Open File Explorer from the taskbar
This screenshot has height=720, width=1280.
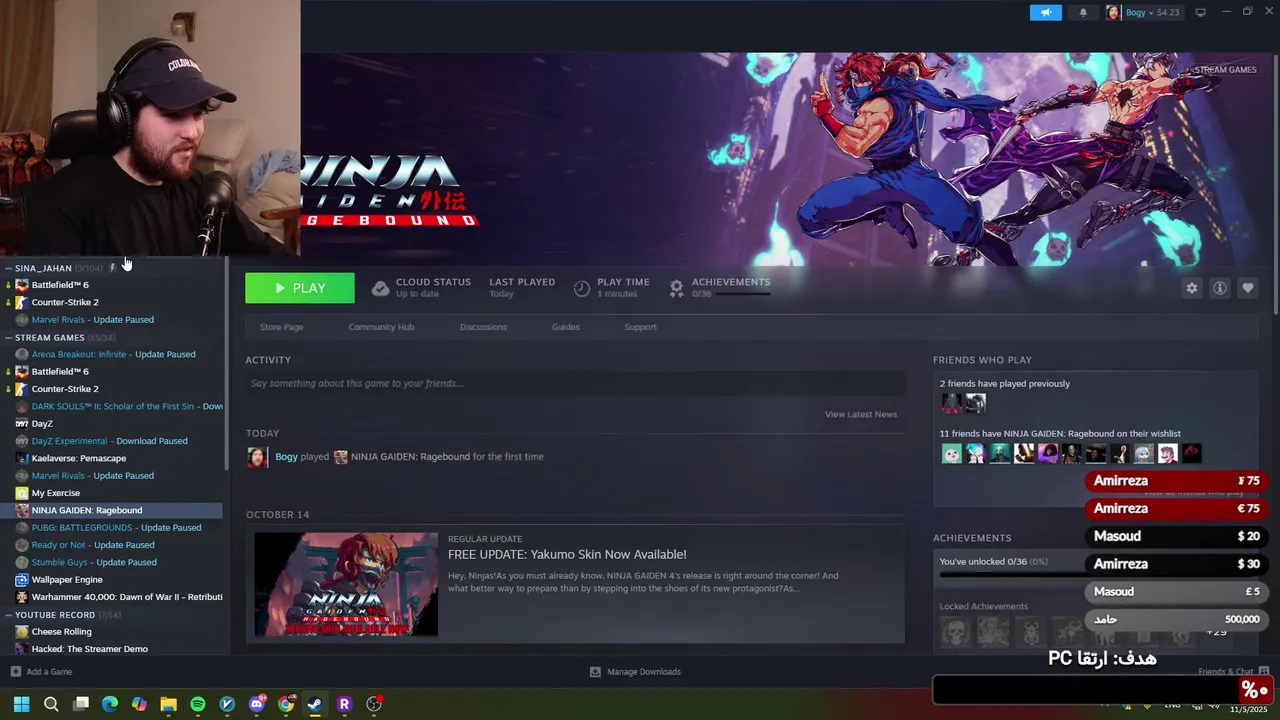(168, 704)
